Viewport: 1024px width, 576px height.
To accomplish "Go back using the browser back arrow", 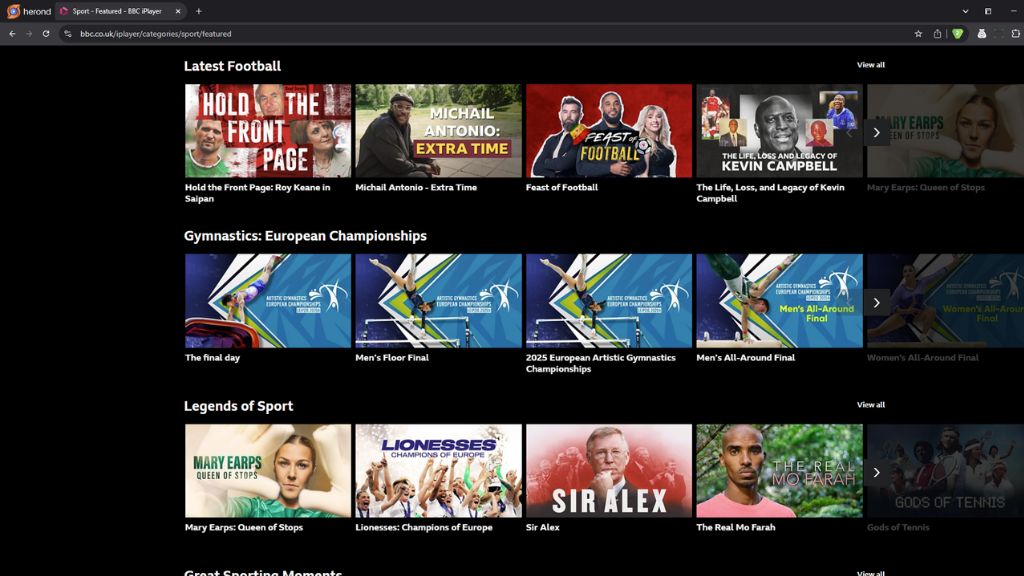I will (x=12, y=34).
